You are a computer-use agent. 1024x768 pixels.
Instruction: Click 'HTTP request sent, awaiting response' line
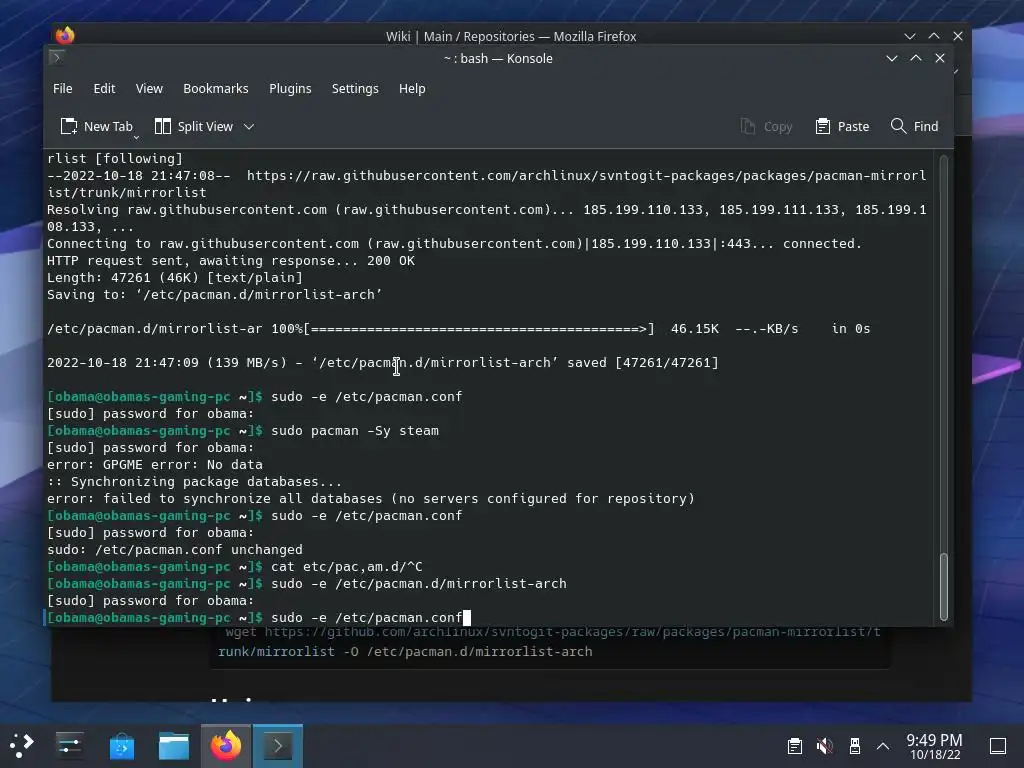click(231, 261)
